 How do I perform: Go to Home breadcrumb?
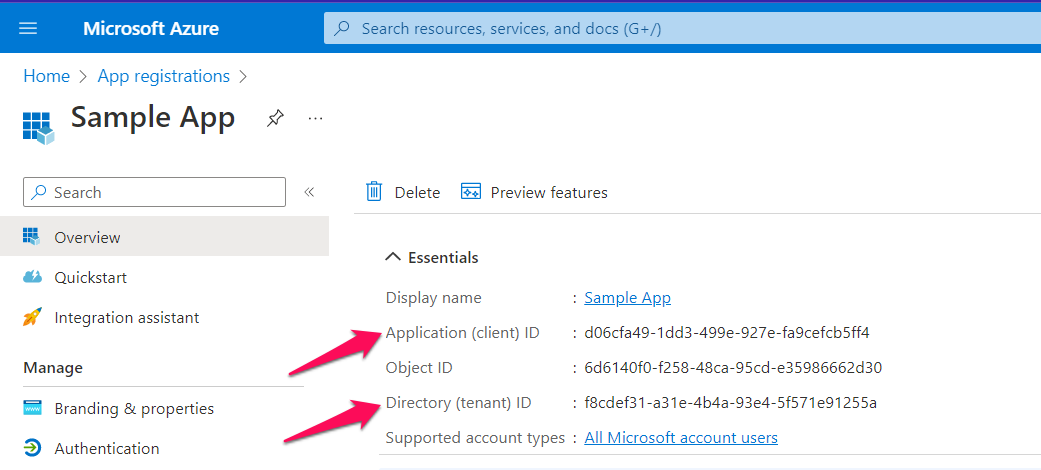tap(46, 76)
